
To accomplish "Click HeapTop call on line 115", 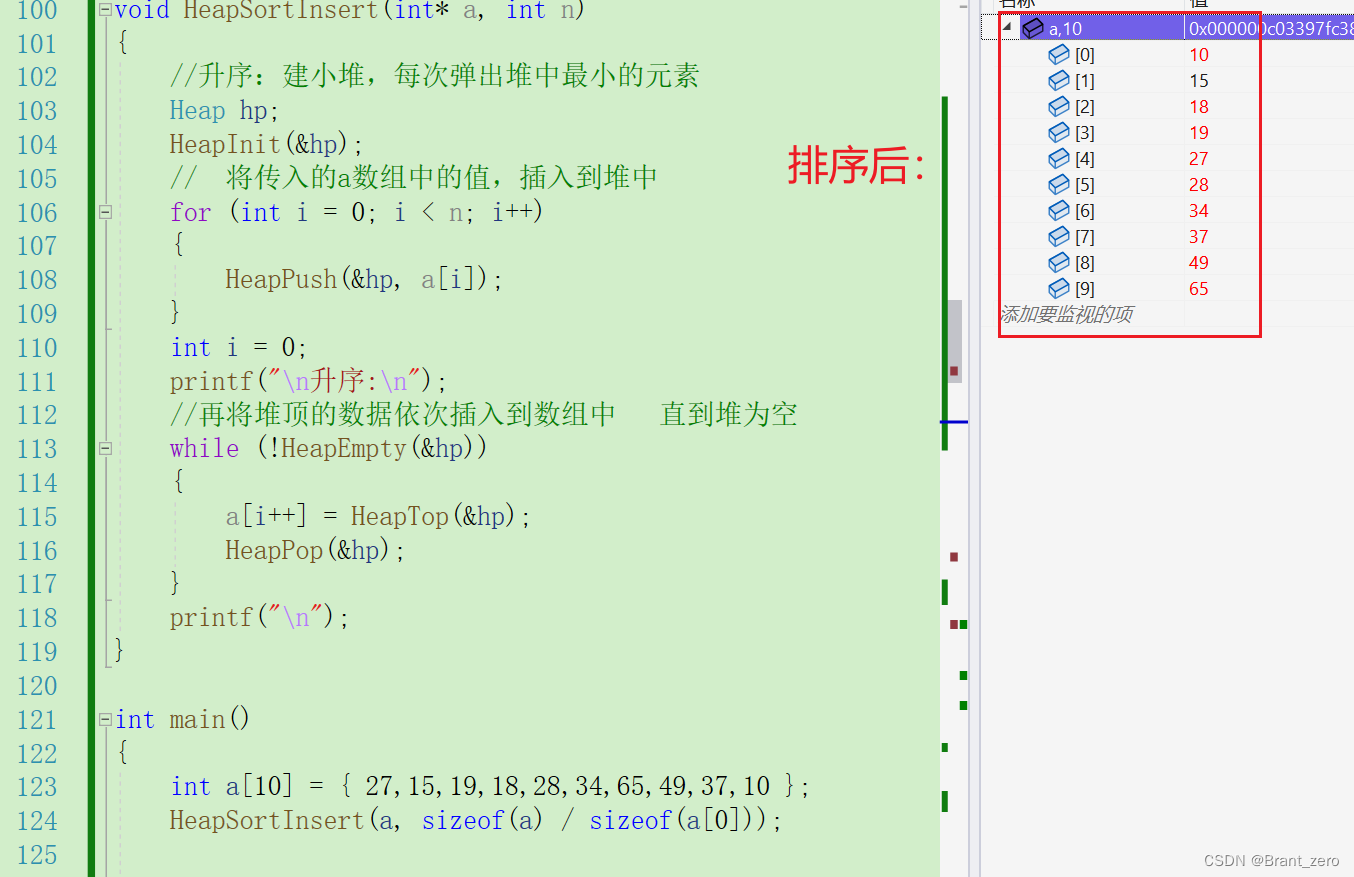I will point(400,517).
